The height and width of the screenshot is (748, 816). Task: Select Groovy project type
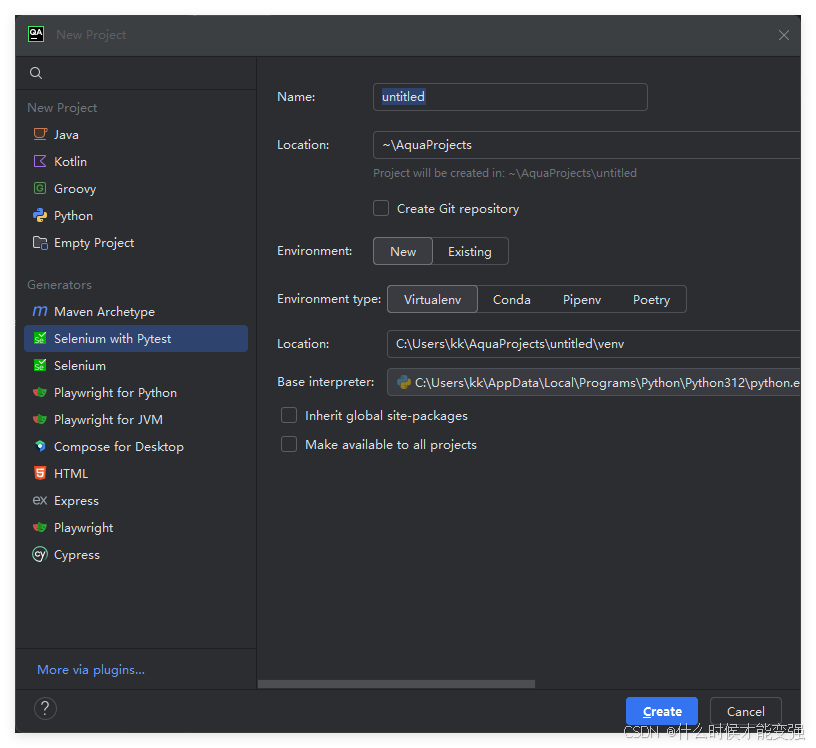click(x=136, y=188)
